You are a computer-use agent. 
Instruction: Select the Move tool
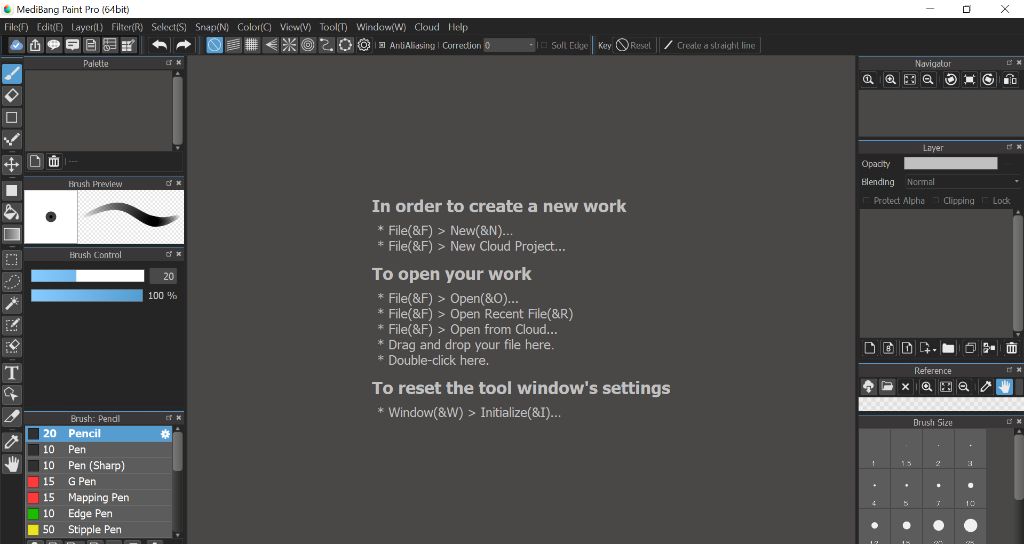tap(12, 164)
